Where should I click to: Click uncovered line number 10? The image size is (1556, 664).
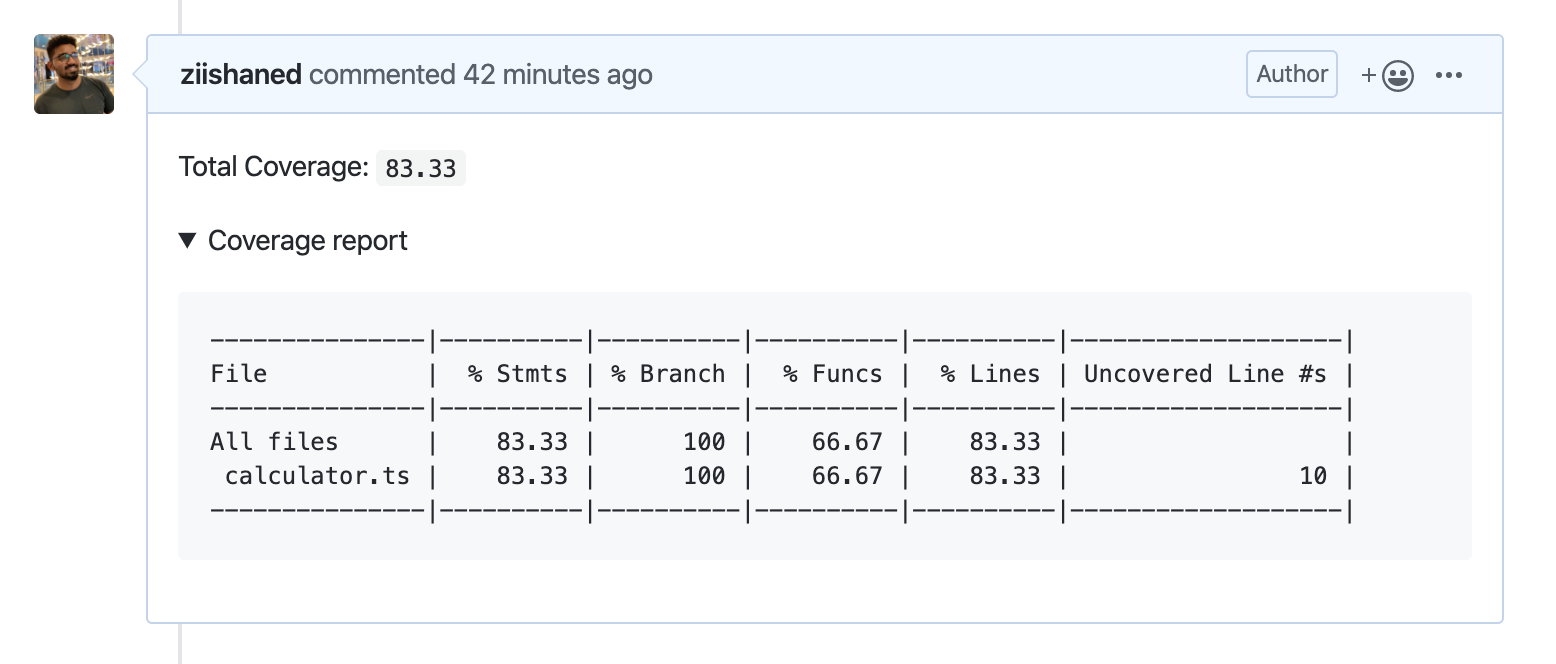coord(1312,476)
